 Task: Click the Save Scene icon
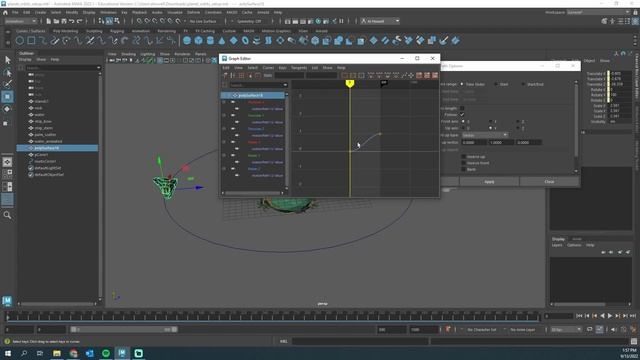click(64, 21)
